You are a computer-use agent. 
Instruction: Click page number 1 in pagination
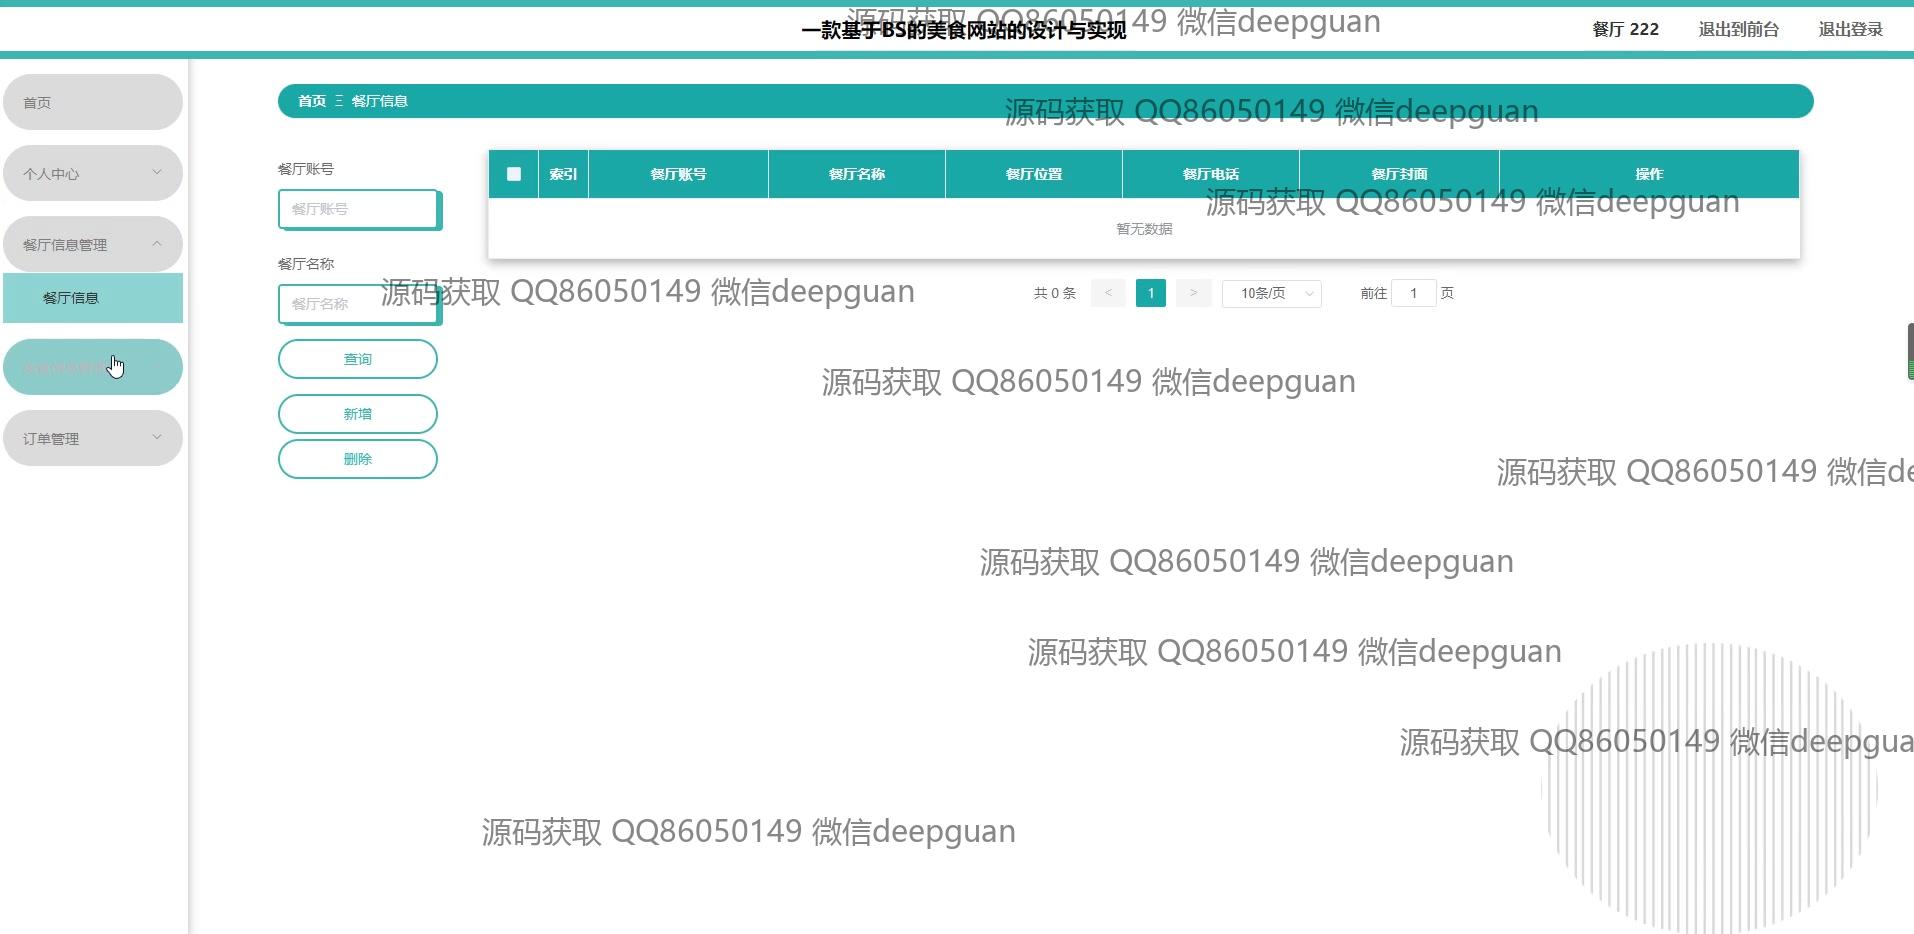(x=1151, y=293)
